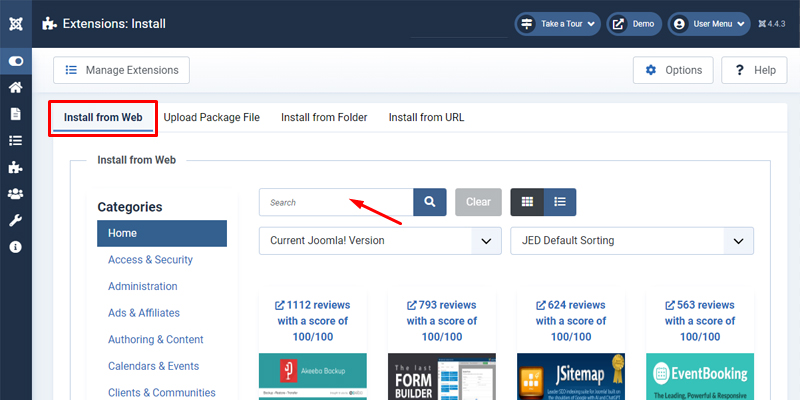
Task: Toggle the sidebar menu switch
Action: click(x=16, y=61)
